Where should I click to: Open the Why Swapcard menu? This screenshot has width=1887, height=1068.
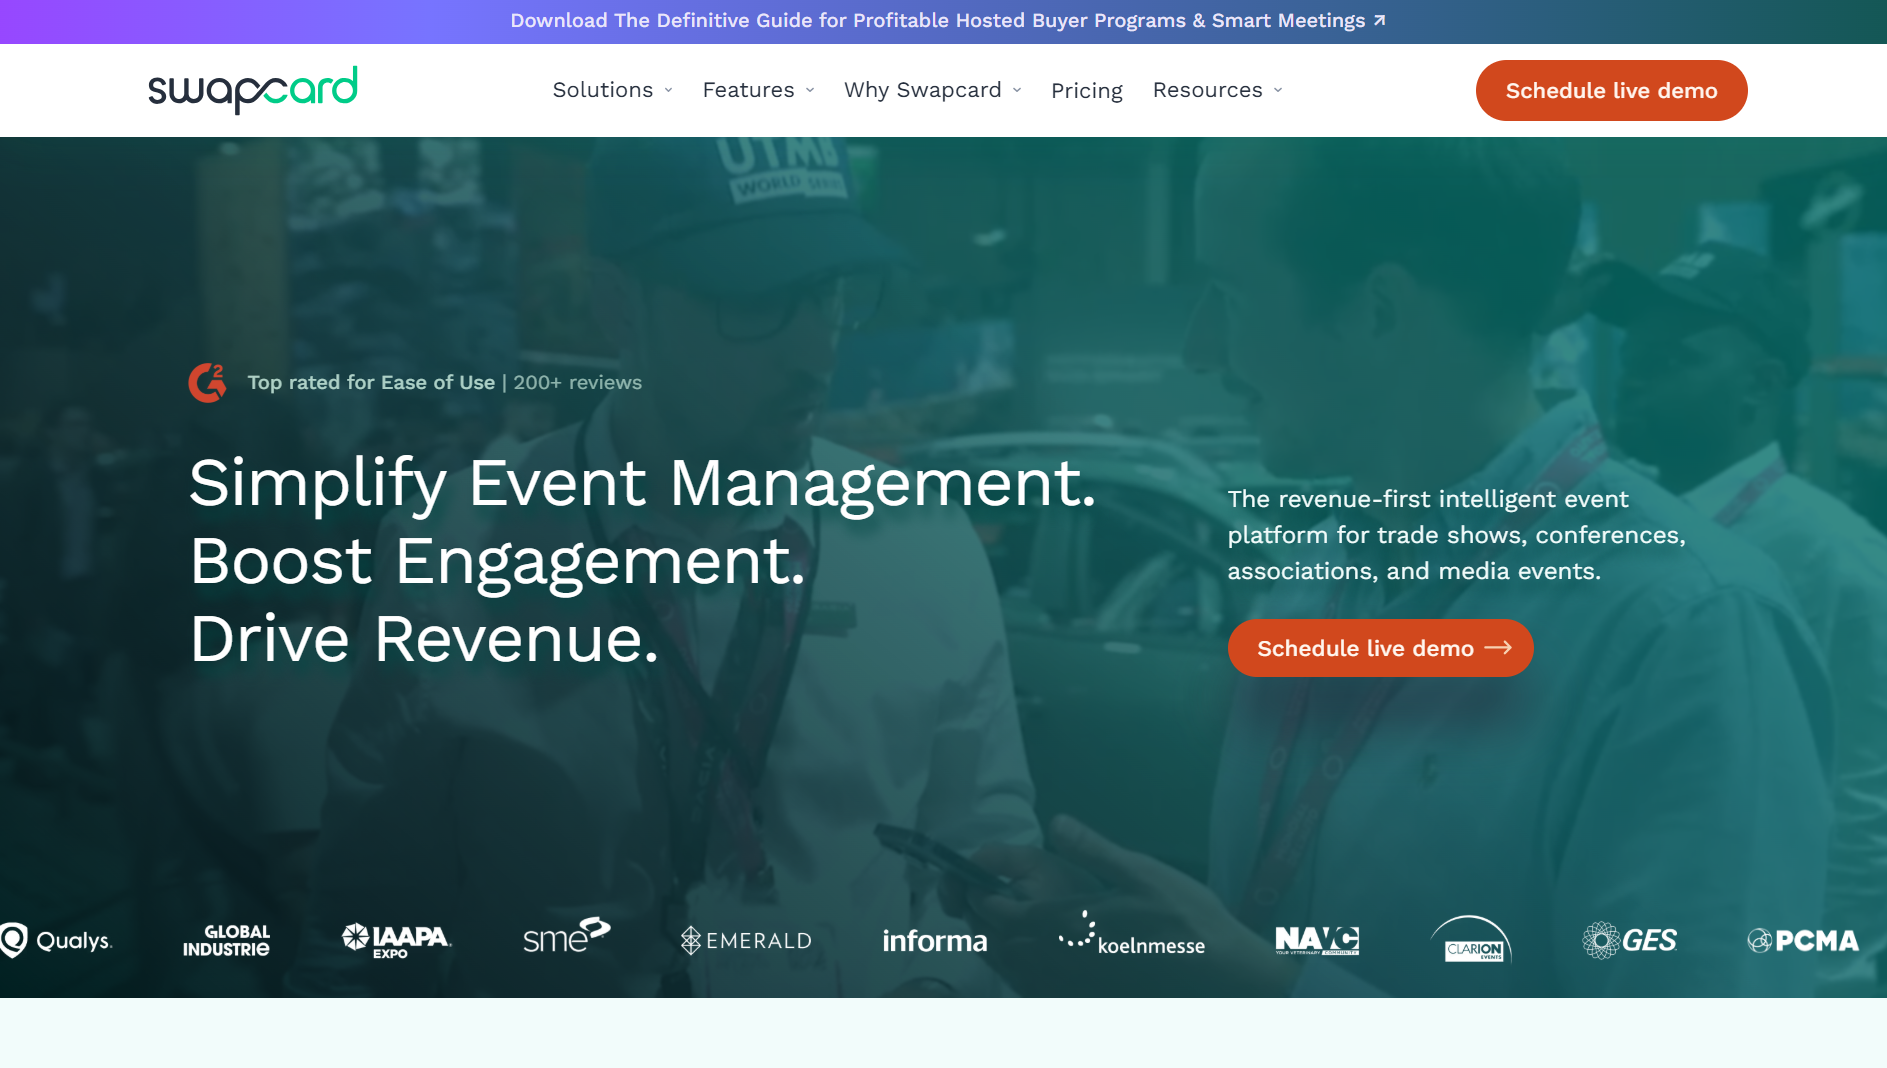click(x=933, y=90)
